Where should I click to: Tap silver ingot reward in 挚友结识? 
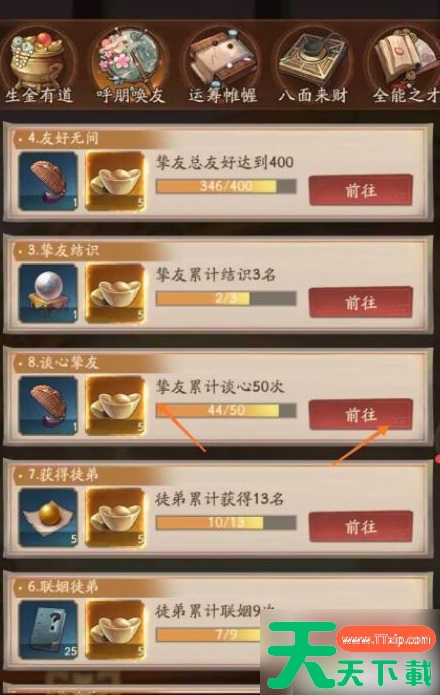click(115, 293)
